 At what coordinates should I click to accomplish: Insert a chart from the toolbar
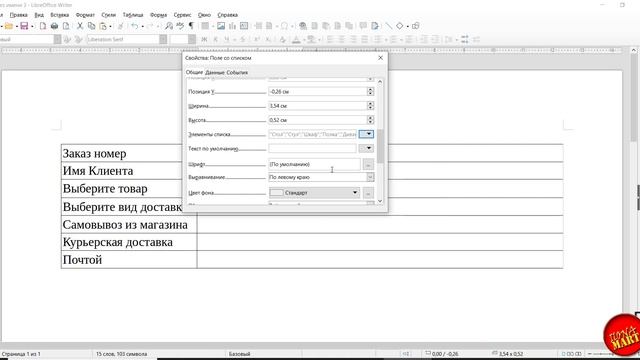point(232,26)
